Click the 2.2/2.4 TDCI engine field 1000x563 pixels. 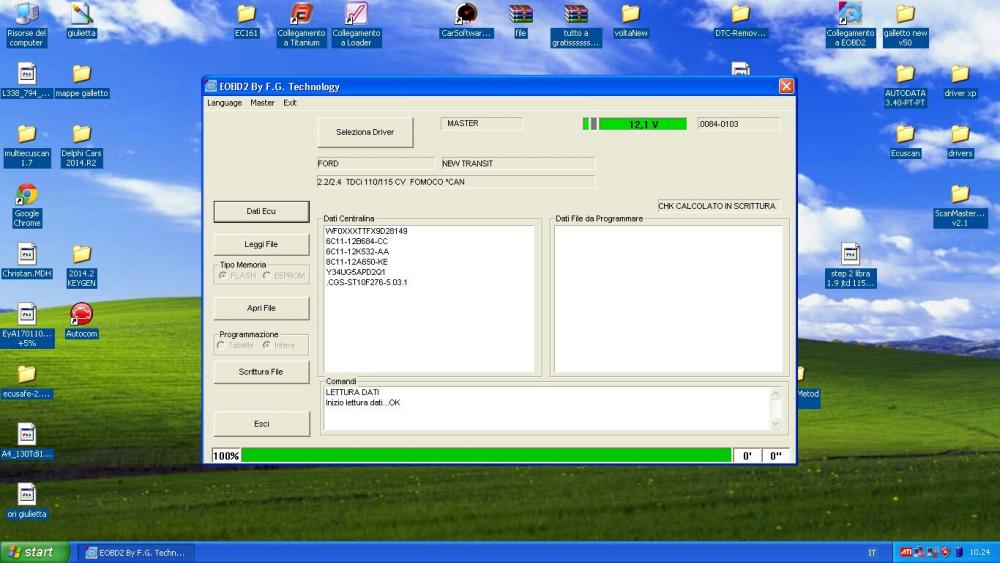pyautogui.click(x=455, y=182)
